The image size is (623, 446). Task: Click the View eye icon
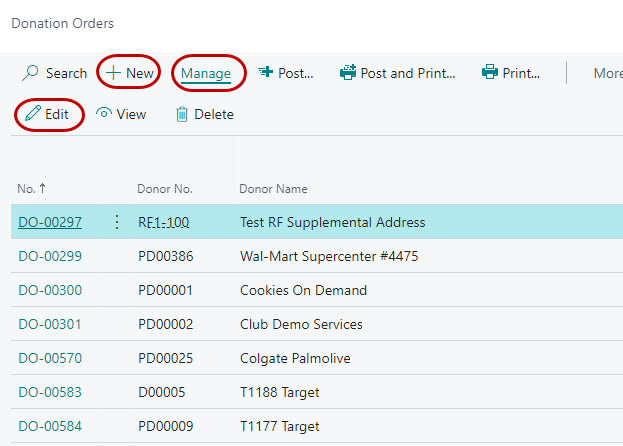pyautogui.click(x=104, y=114)
